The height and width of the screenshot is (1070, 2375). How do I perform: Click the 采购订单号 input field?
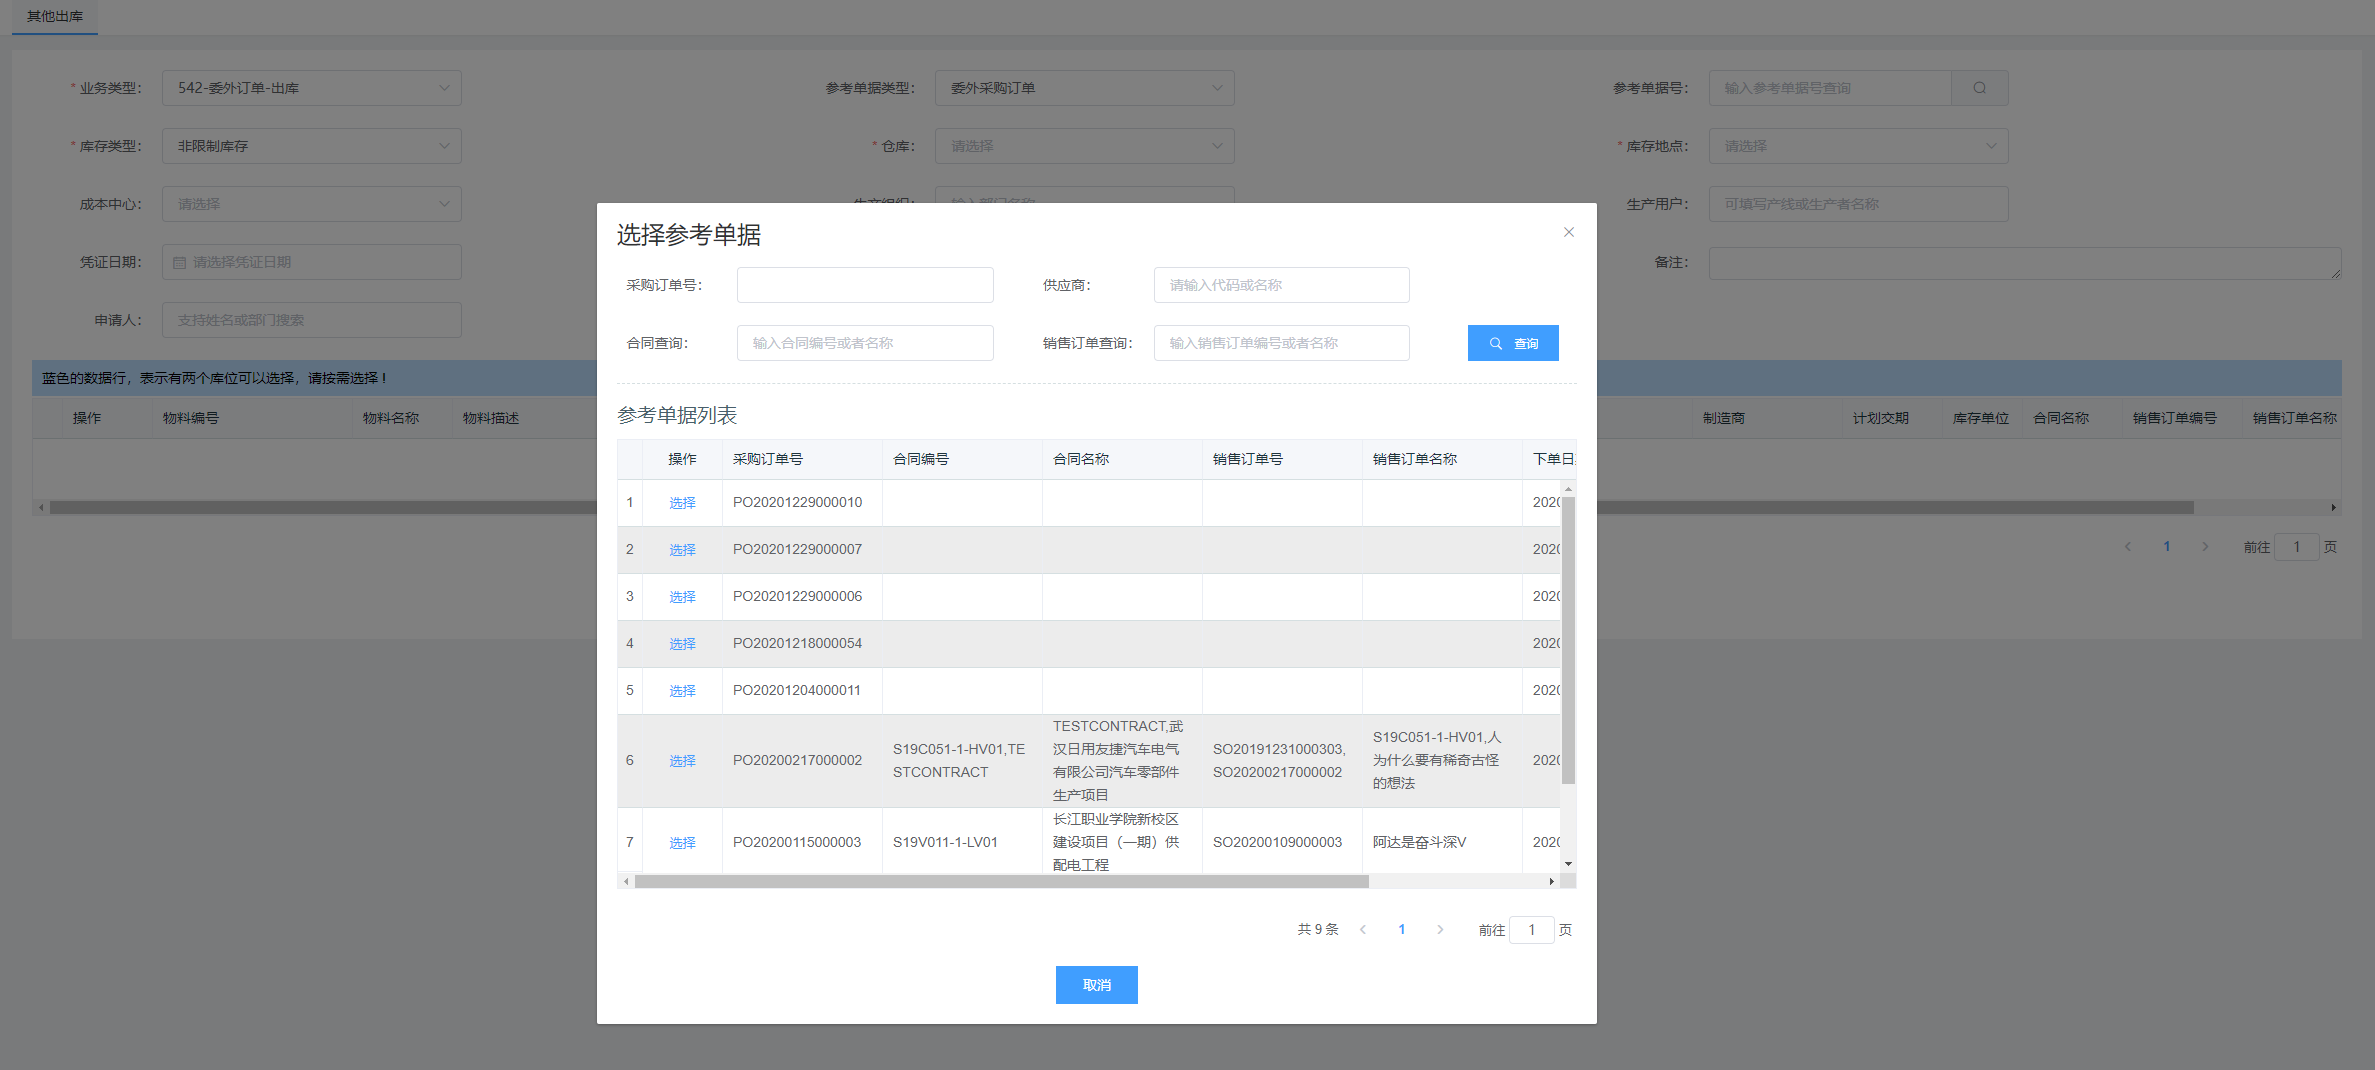pyautogui.click(x=864, y=285)
